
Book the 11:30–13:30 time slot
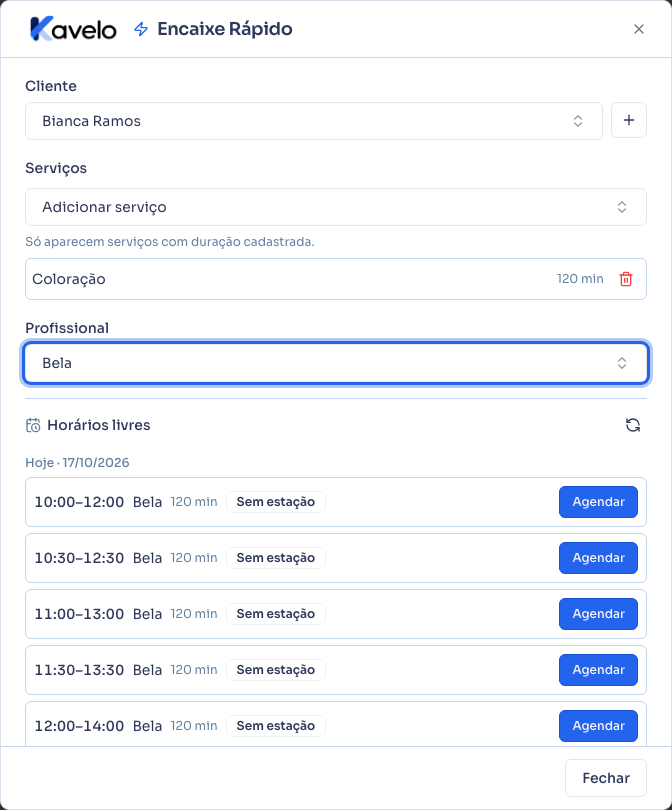tap(598, 670)
